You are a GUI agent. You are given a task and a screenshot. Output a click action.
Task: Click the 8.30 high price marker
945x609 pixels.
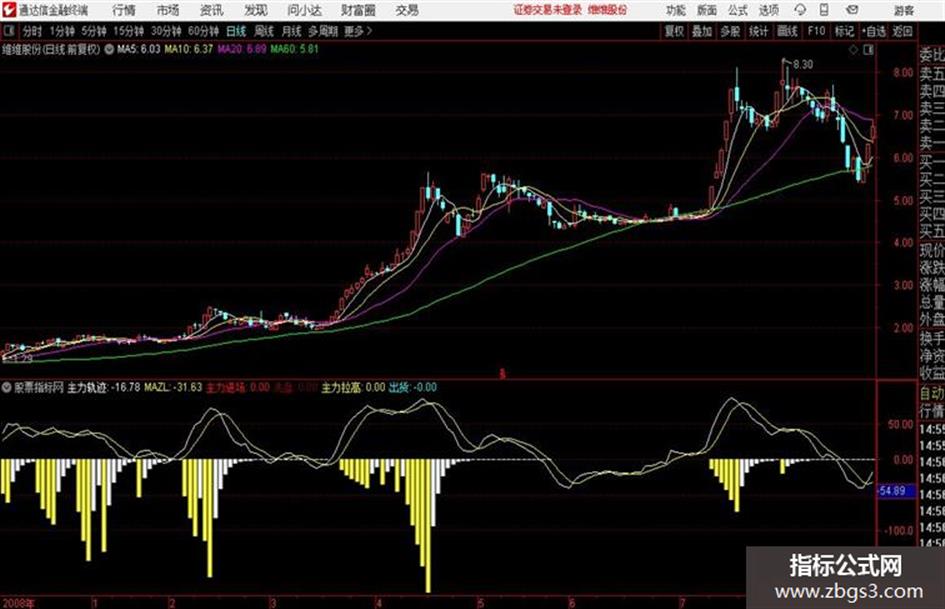coord(803,65)
